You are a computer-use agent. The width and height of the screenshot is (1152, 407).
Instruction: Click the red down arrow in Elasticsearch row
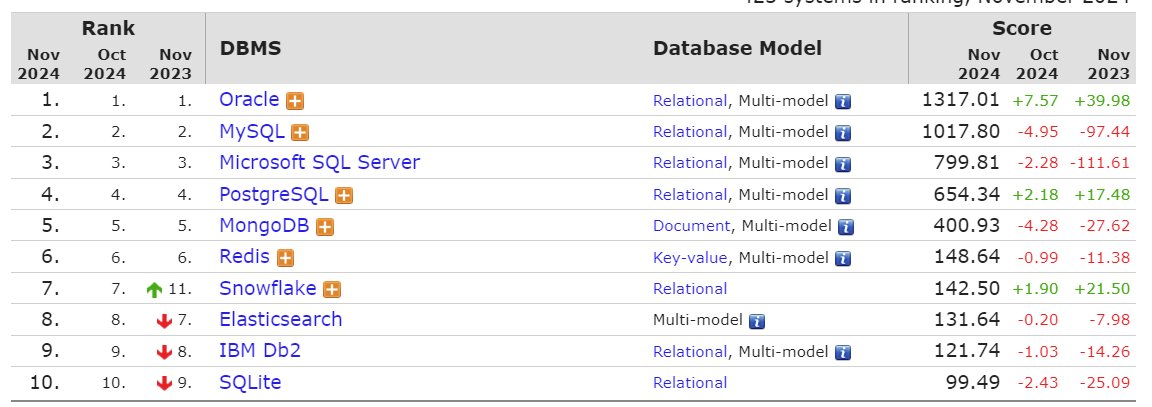(165, 321)
